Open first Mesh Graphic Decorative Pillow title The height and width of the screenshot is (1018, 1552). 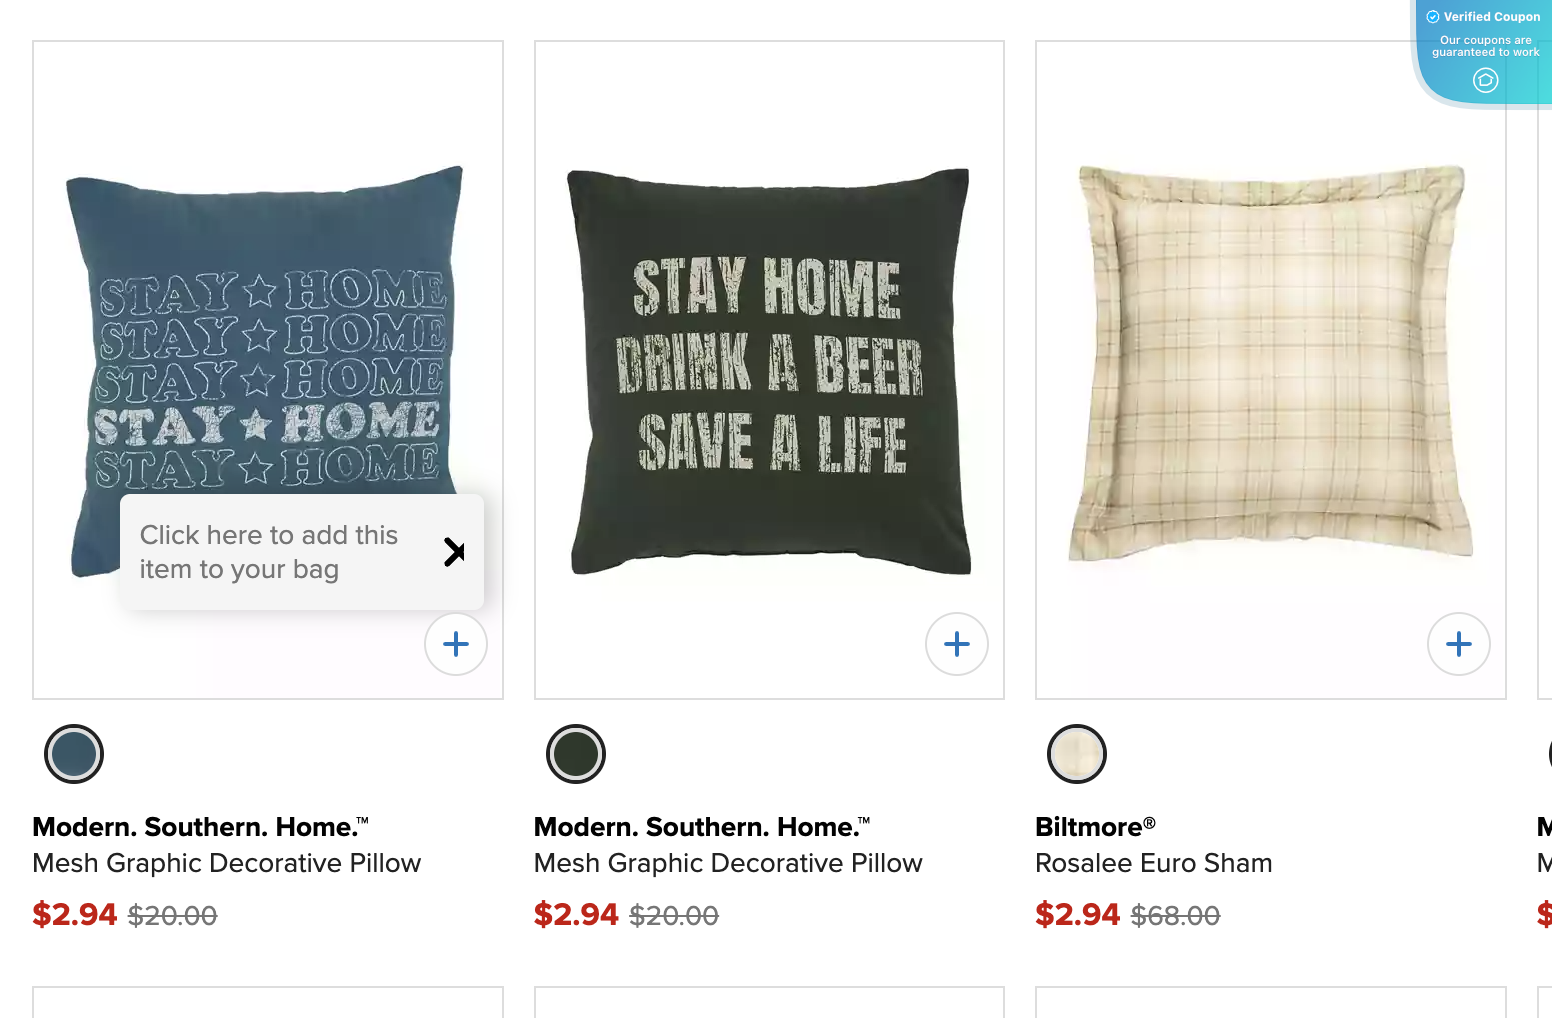click(x=226, y=863)
